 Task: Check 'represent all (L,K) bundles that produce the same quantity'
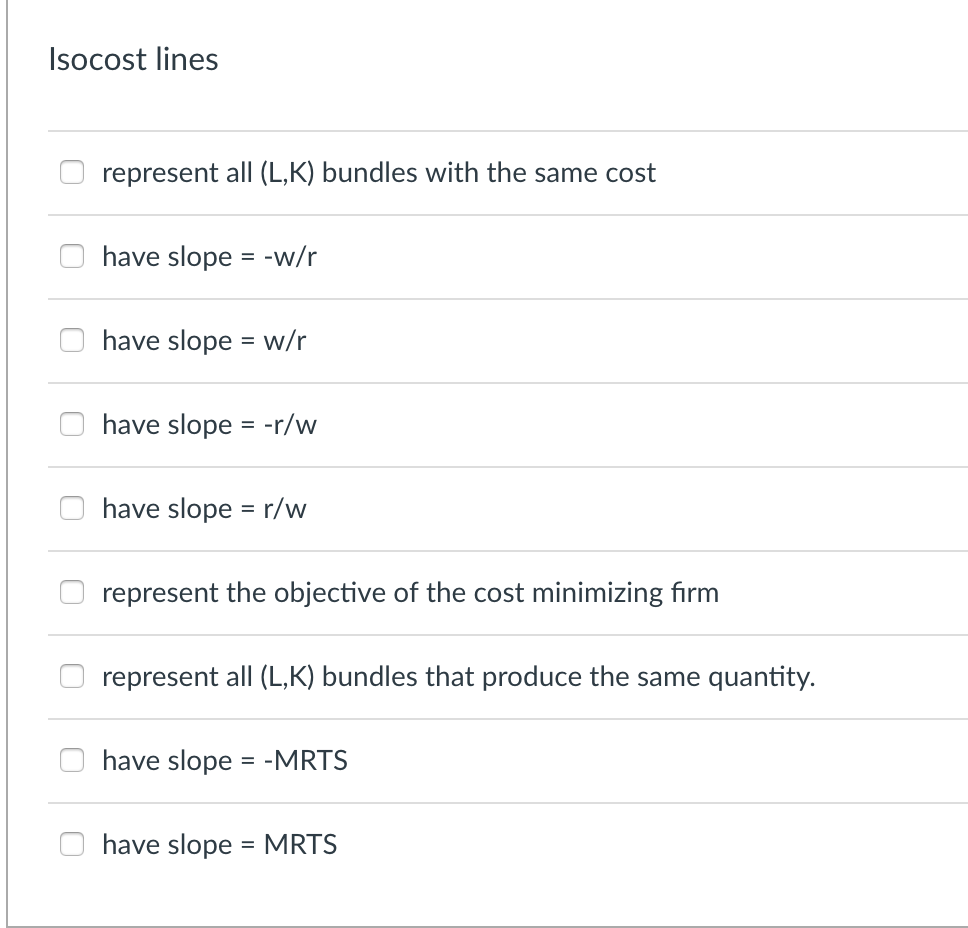pos(72,676)
